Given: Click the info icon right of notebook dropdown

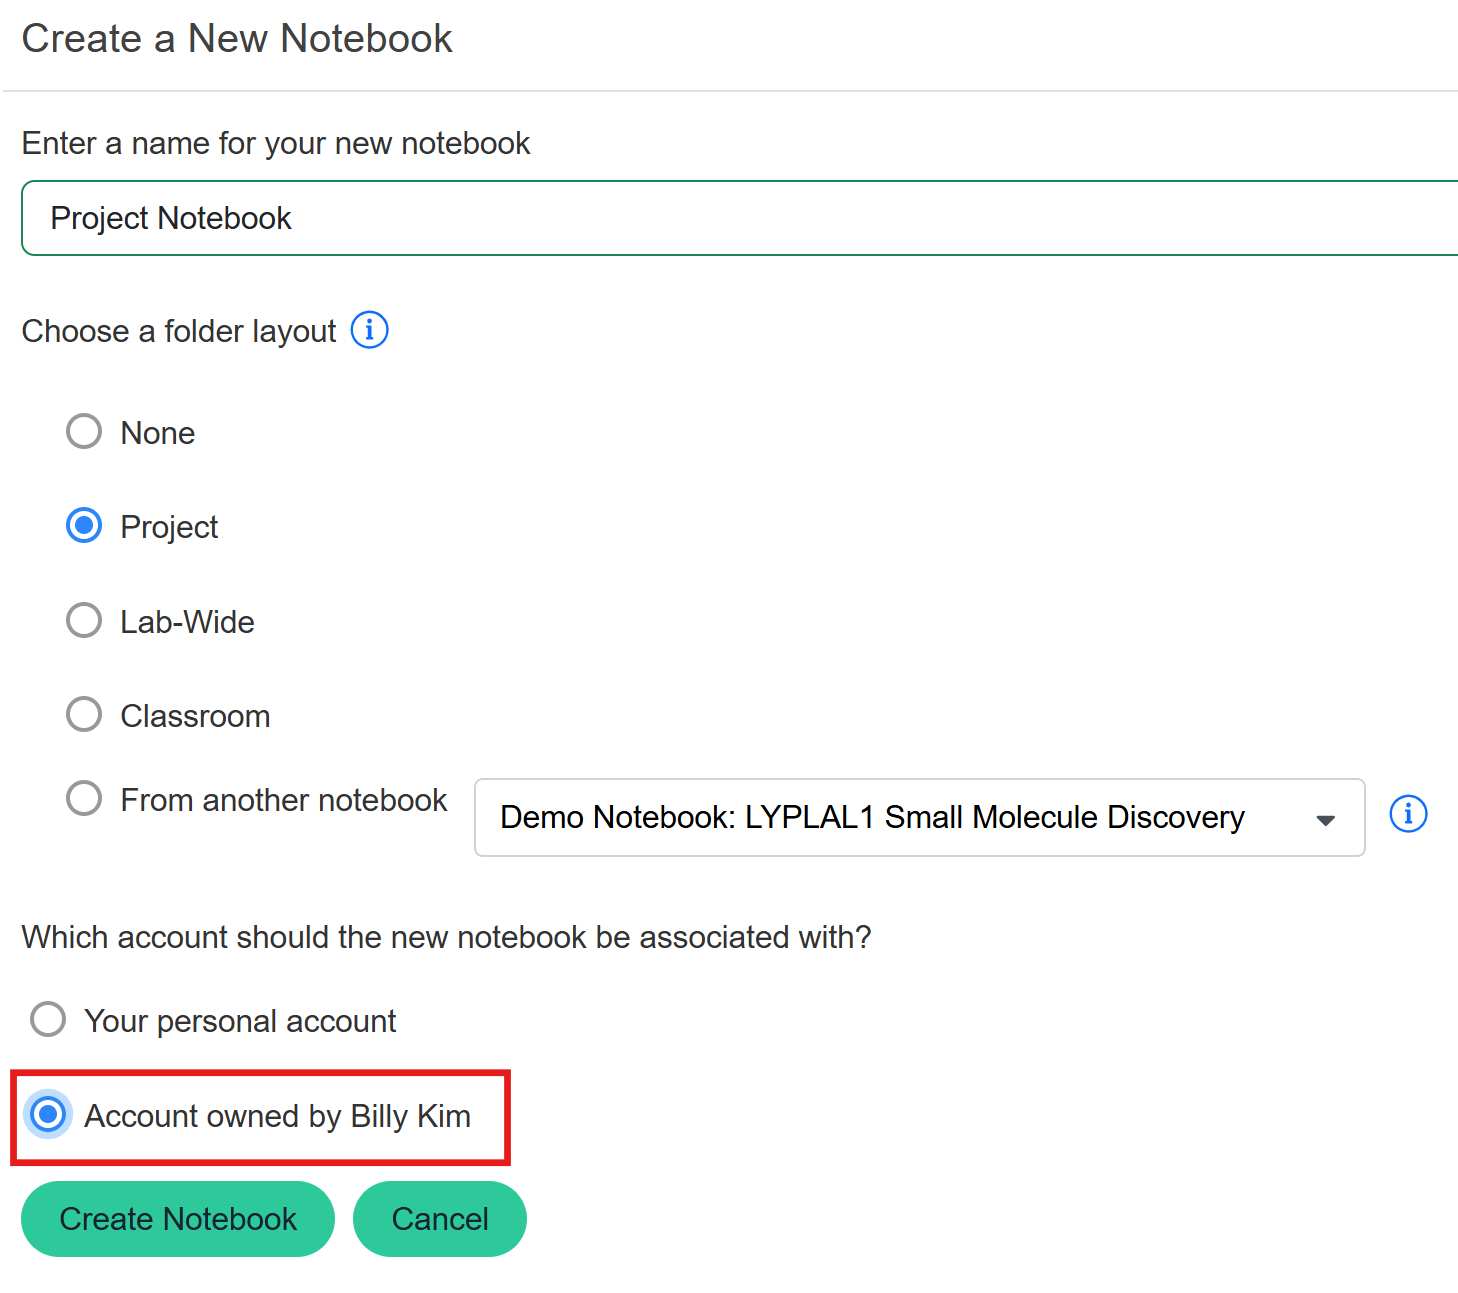Looking at the screenshot, I should [1408, 814].
